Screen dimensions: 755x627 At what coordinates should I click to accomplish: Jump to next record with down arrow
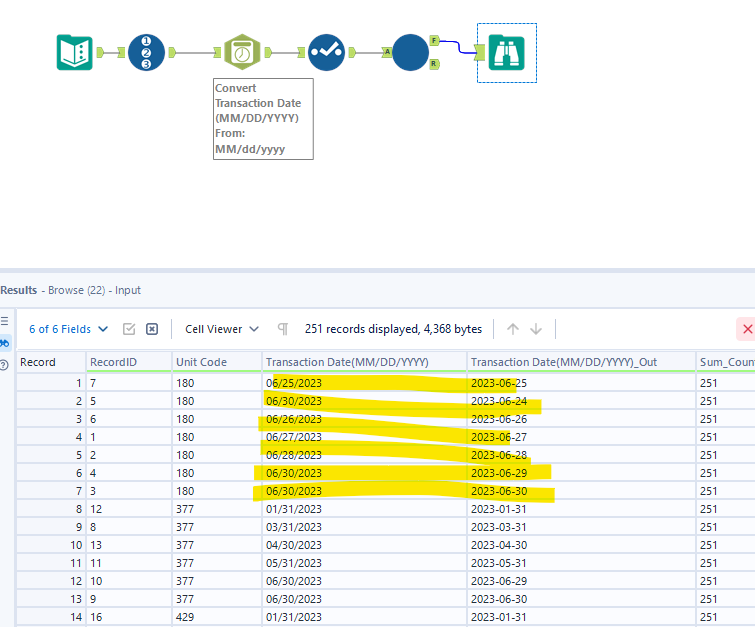pyautogui.click(x=536, y=329)
